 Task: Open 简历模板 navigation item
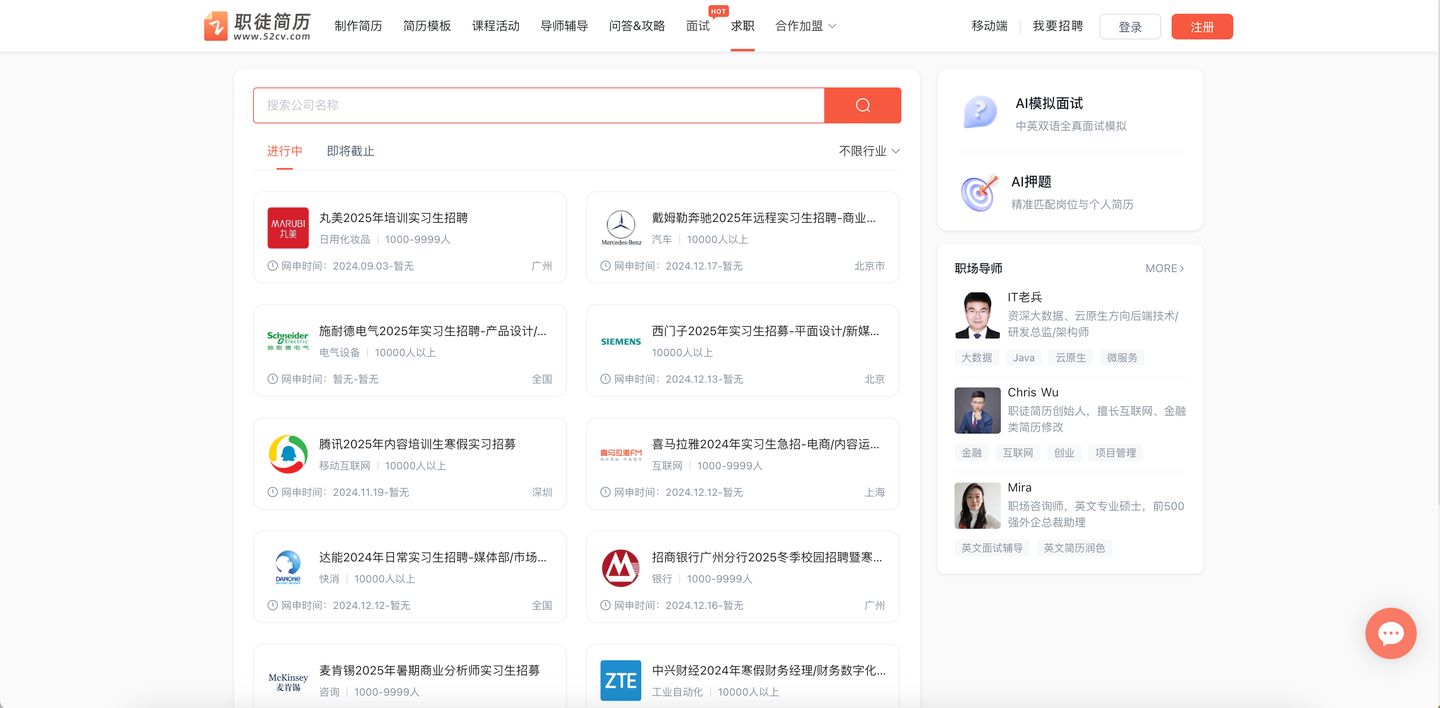pyautogui.click(x=427, y=26)
